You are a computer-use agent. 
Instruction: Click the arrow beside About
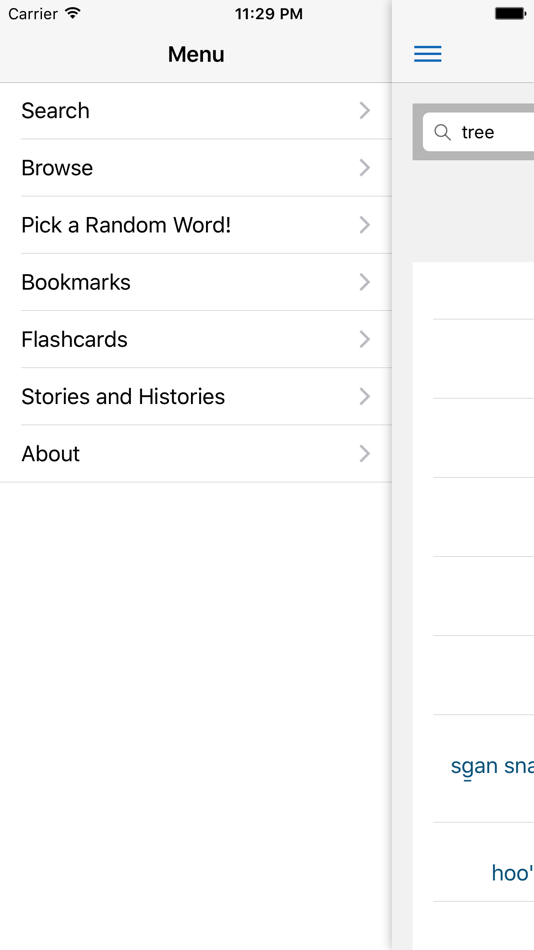click(x=364, y=454)
